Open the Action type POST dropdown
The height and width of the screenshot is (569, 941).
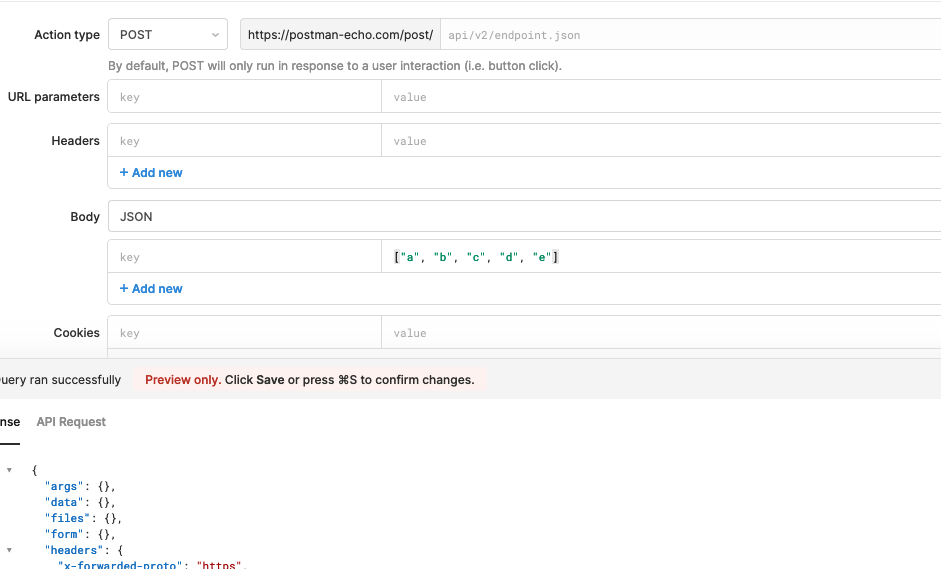coord(168,34)
